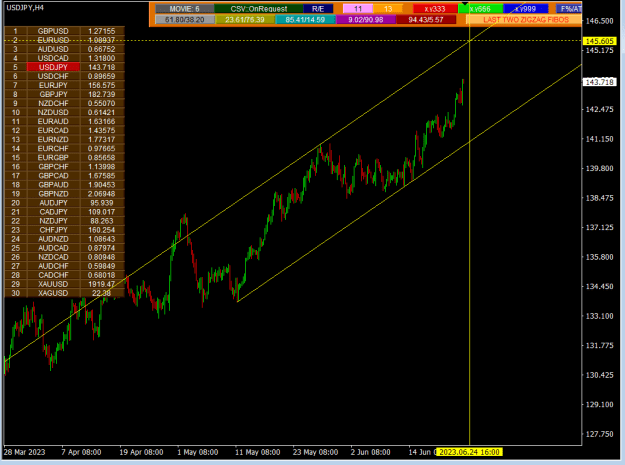Select EURCAD in the symbol list

[53, 130]
